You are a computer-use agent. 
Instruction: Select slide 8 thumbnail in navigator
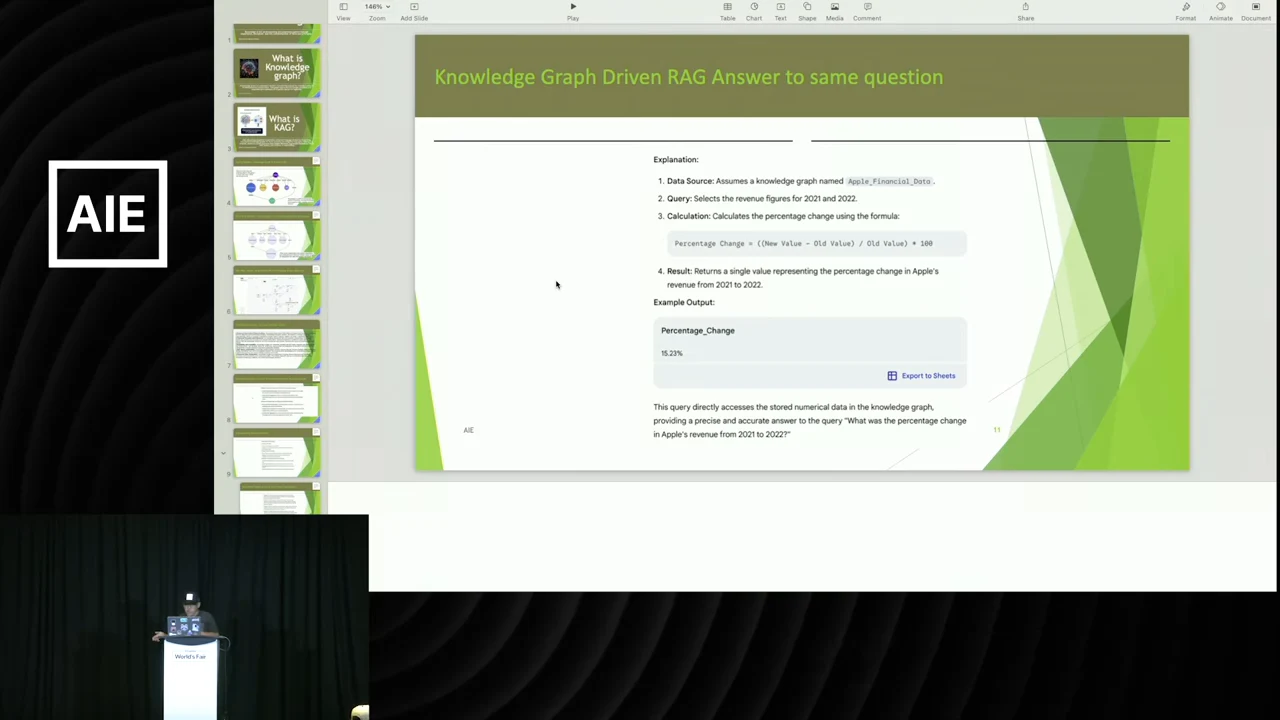click(277, 398)
